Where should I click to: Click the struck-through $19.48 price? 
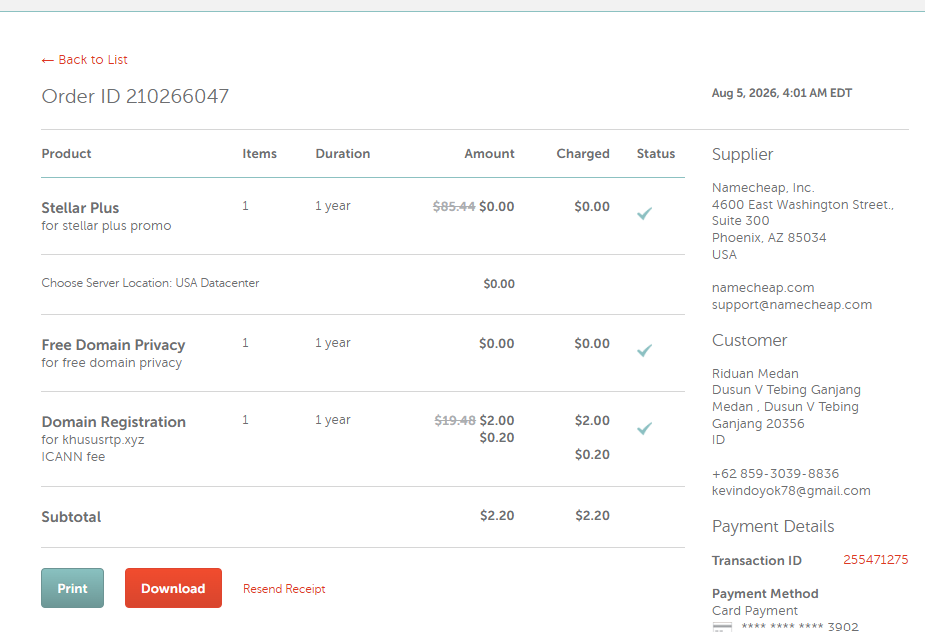455,420
